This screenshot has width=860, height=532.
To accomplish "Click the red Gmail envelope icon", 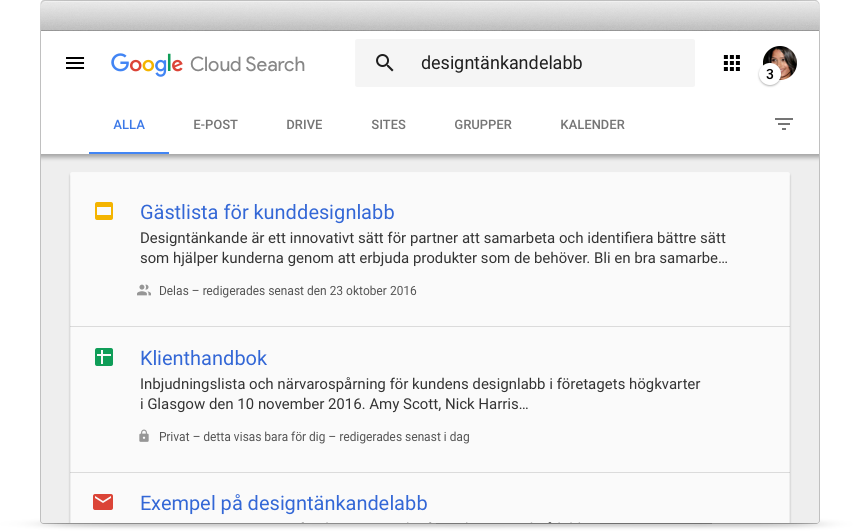I will (x=103, y=502).
